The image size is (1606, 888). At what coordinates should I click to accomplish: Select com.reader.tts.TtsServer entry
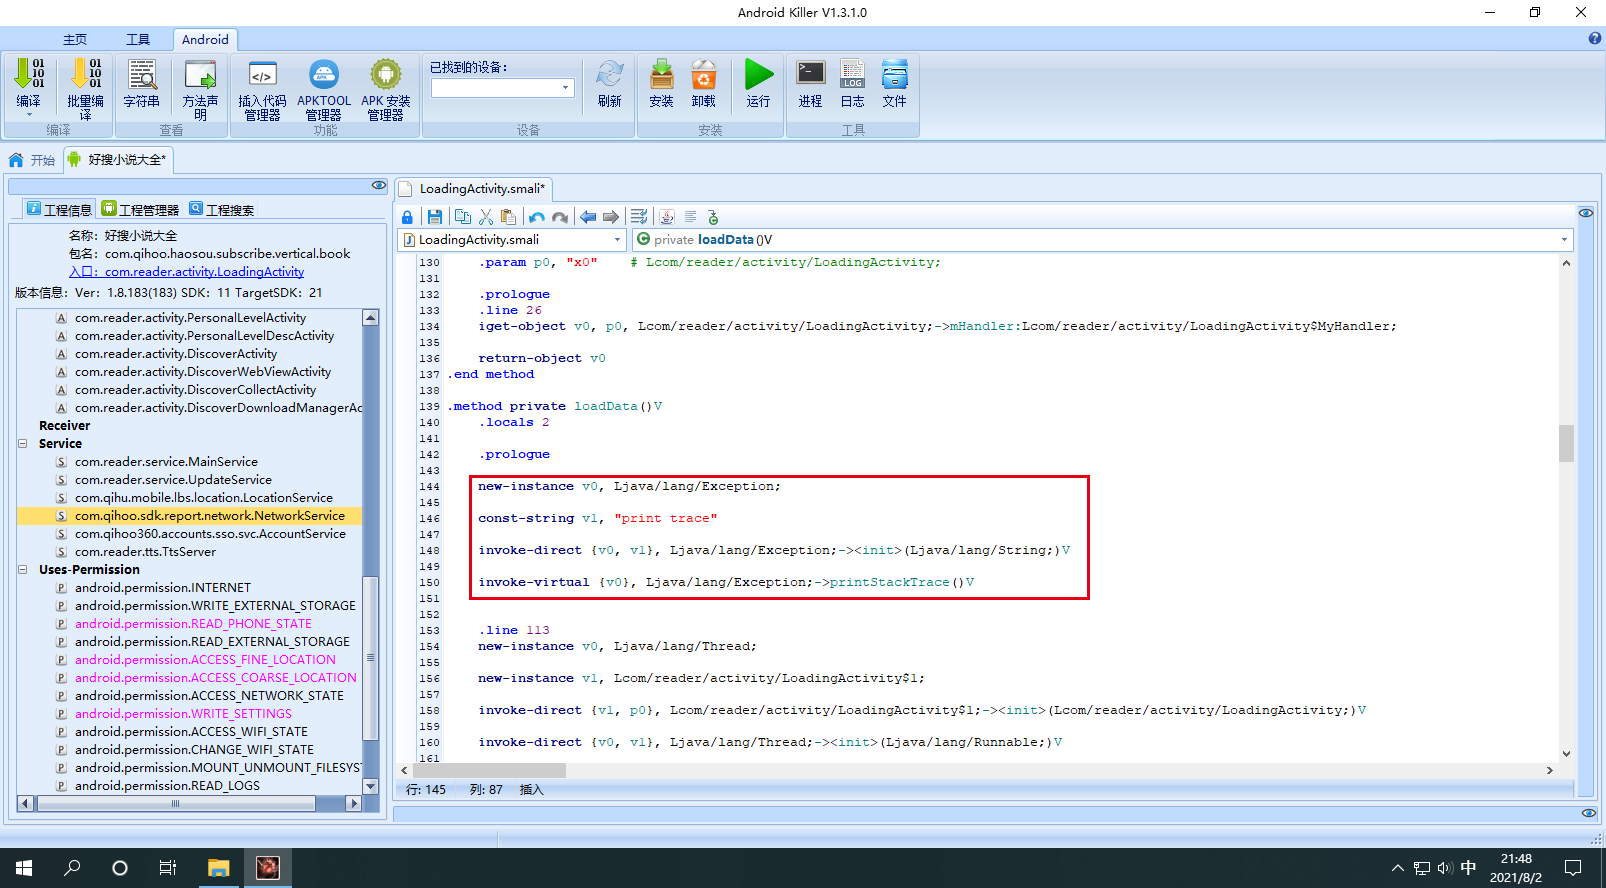(x=145, y=552)
